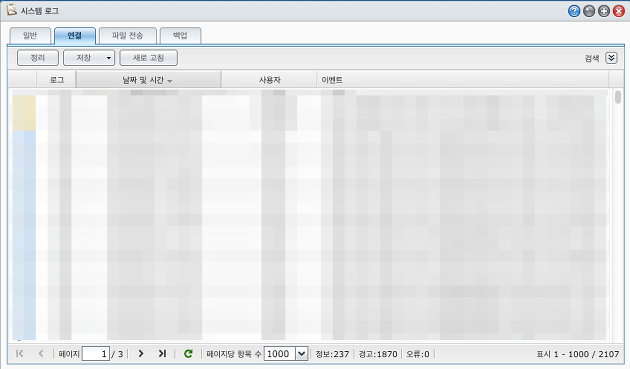Click the 1000 items per page field
Viewport: 630px width, 369px height.
coord(280,354)
